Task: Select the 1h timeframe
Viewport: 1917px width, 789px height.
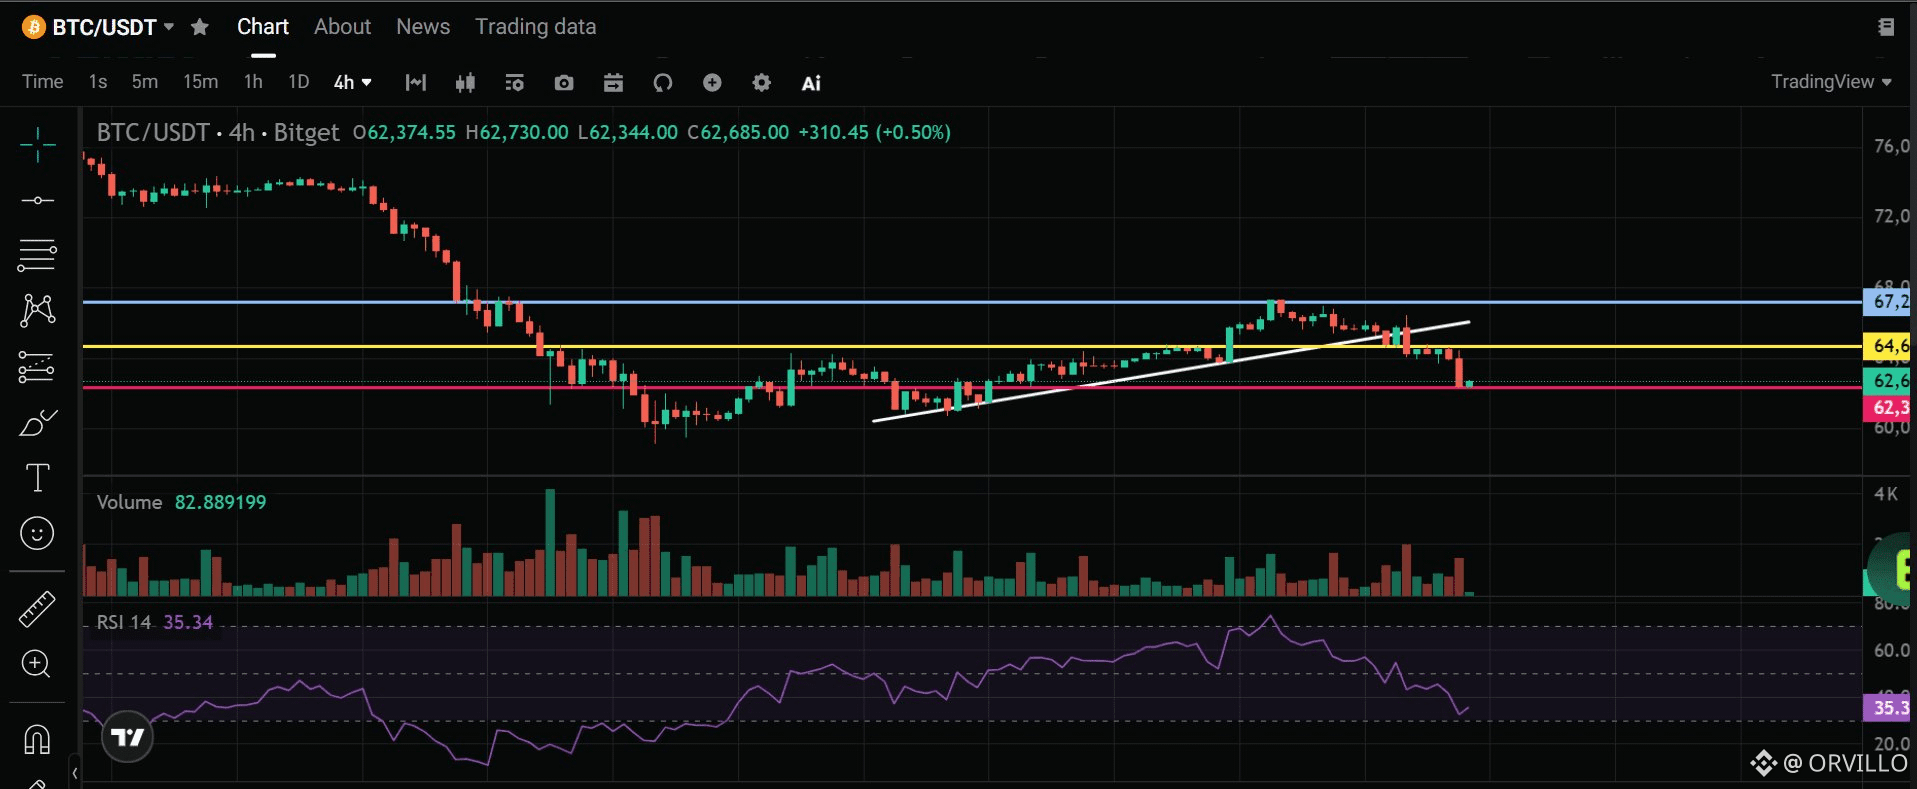Action: (253, 82)
